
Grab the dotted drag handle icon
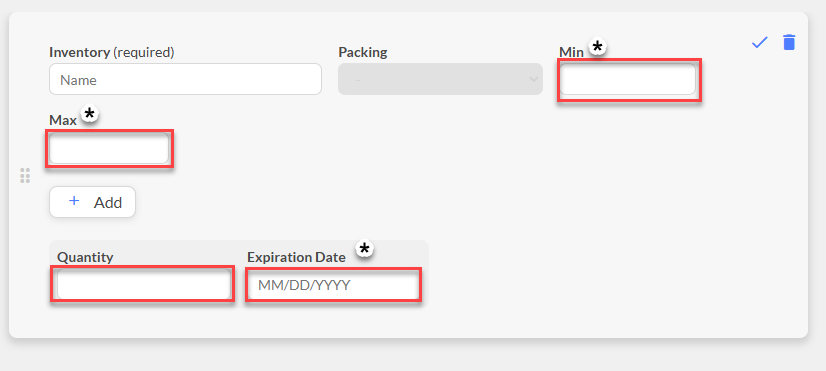click(x=25, y=175)
